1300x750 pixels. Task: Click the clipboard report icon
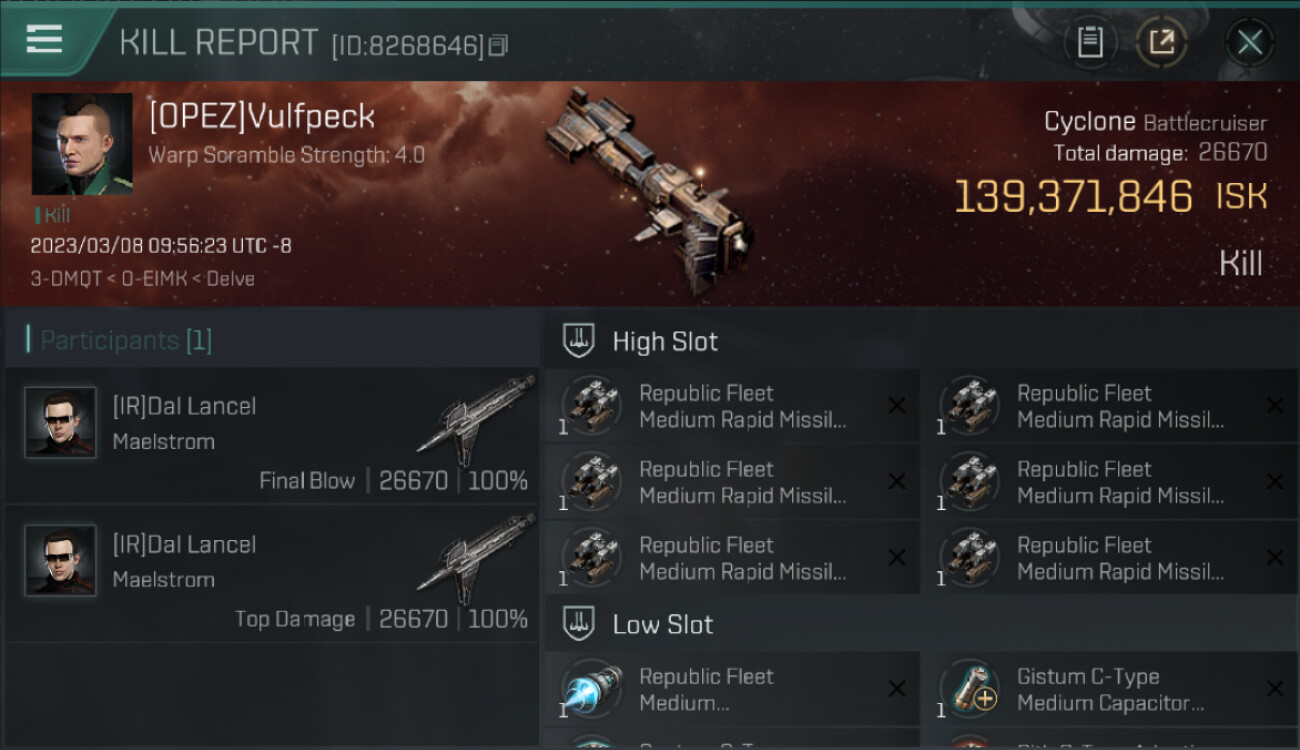[1089, 42]
